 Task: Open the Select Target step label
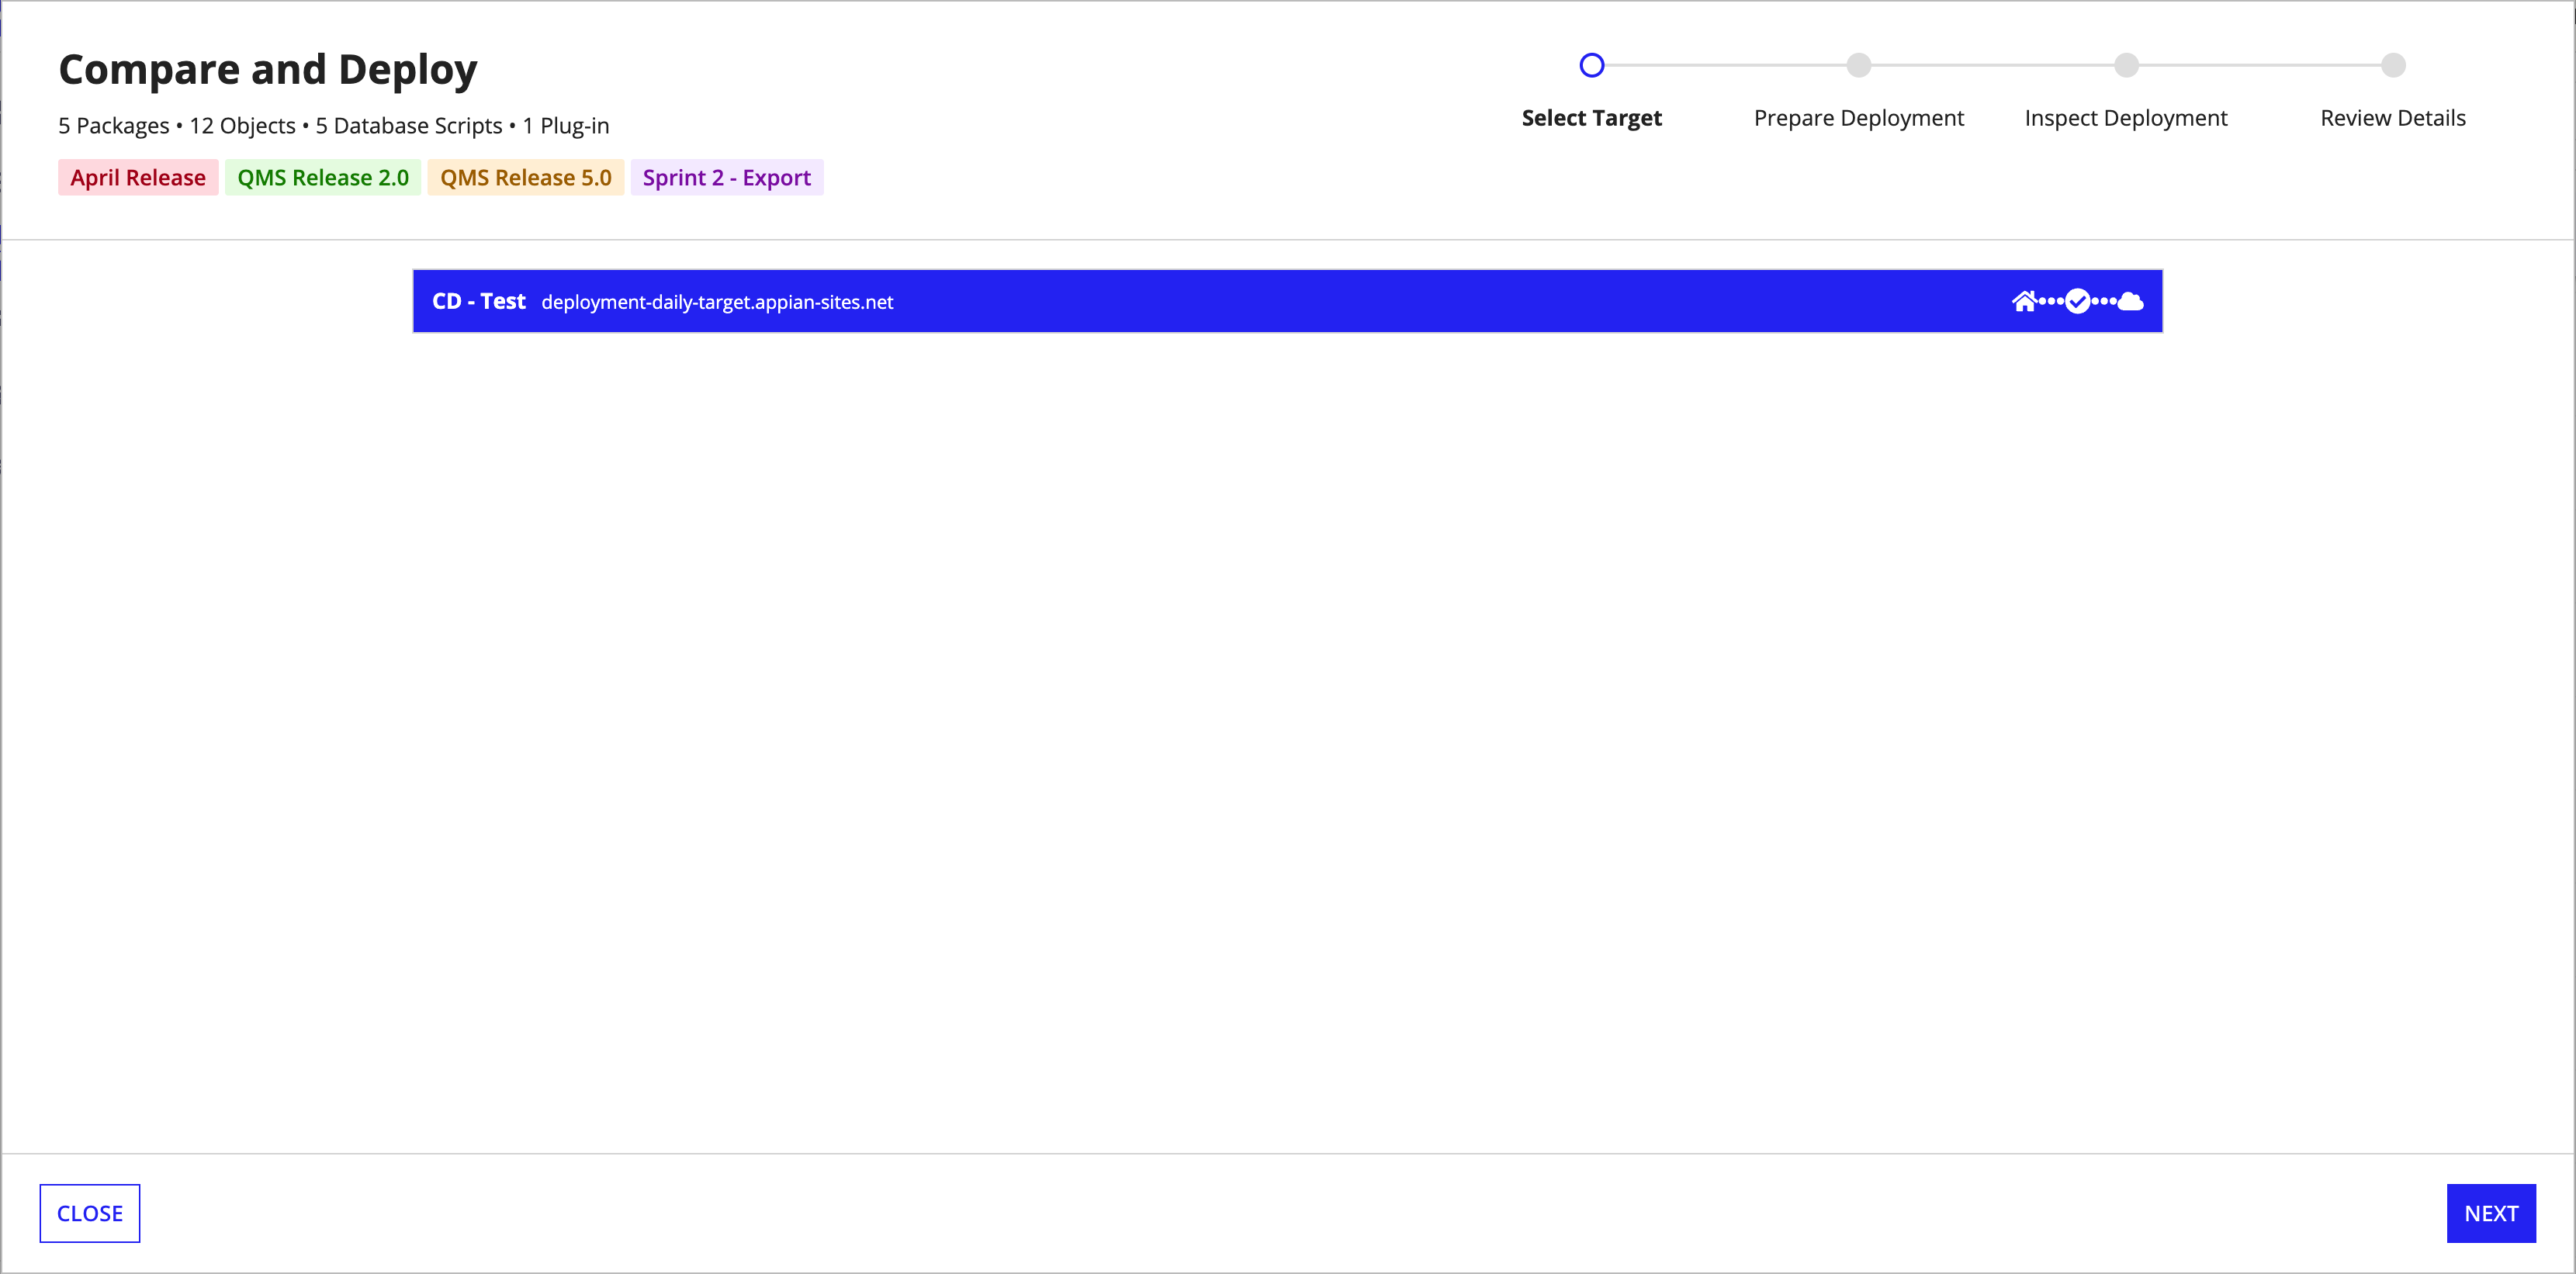tap(1591, 118)
